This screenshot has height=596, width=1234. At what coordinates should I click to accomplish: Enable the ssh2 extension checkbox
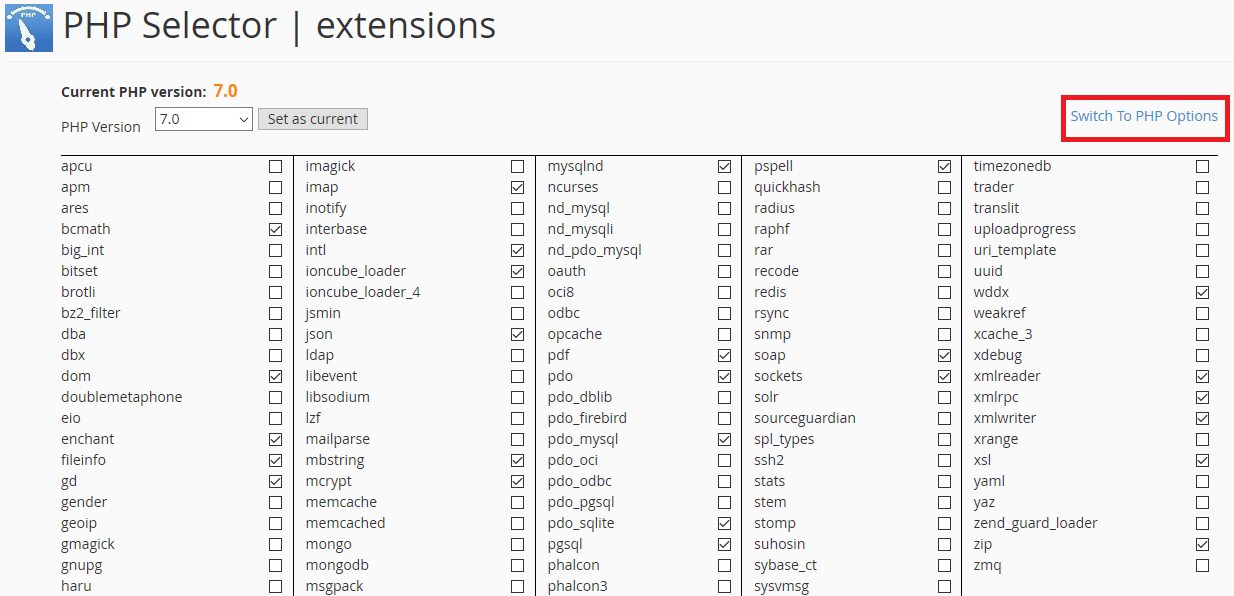(x=944, y=461)
